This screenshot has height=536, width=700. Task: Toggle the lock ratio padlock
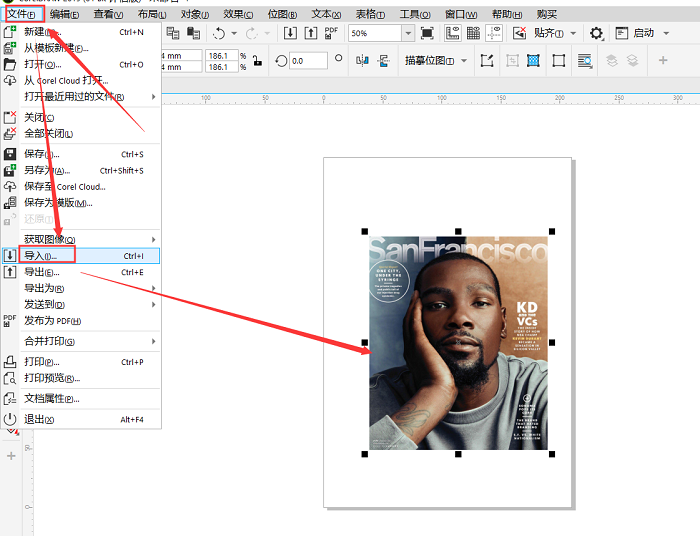coord(257,61)
